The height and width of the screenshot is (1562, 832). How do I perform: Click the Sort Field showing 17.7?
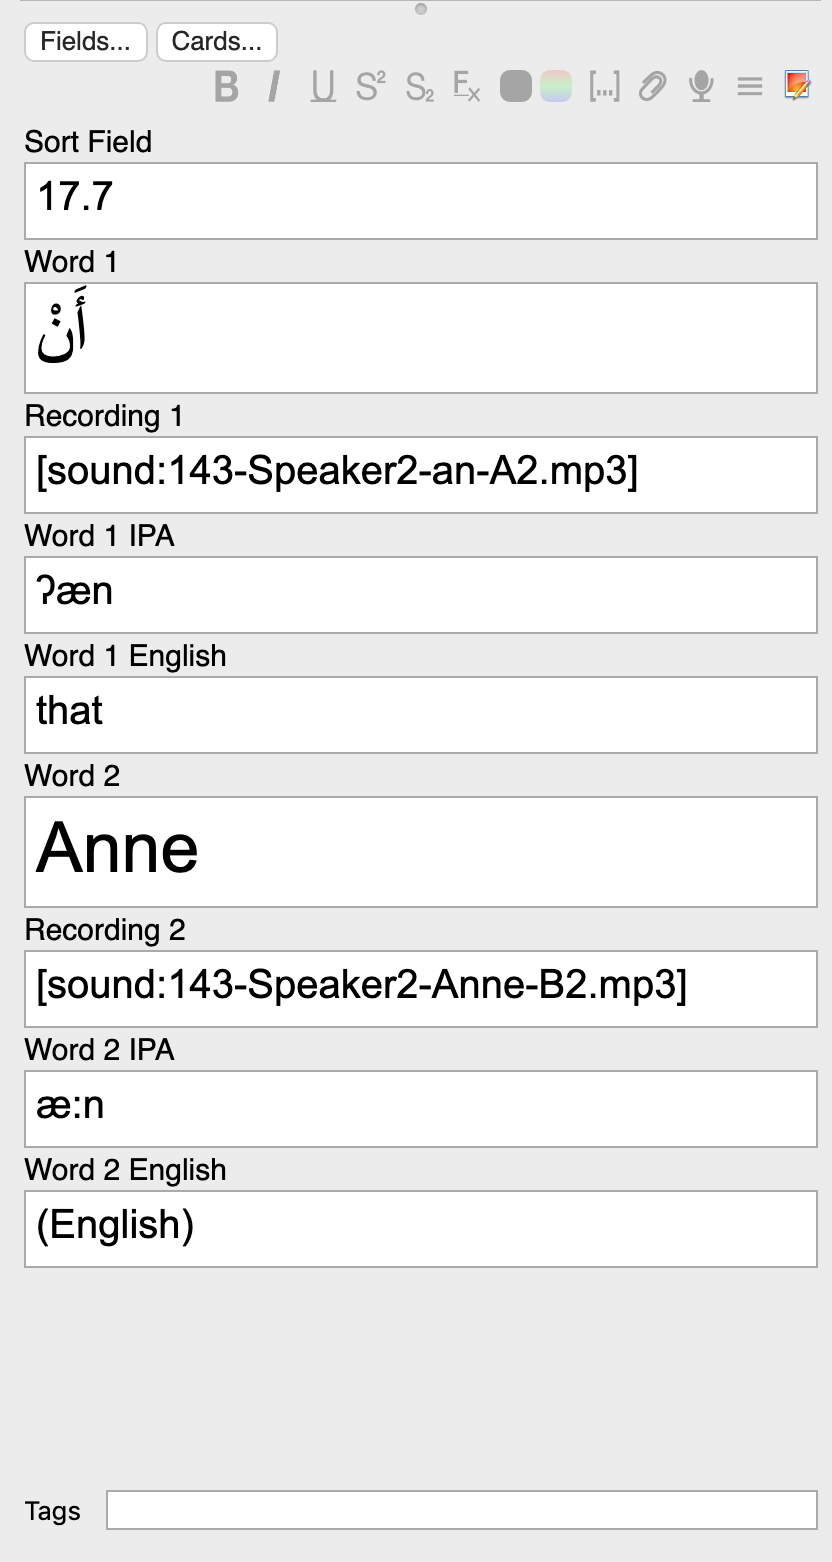421,201
